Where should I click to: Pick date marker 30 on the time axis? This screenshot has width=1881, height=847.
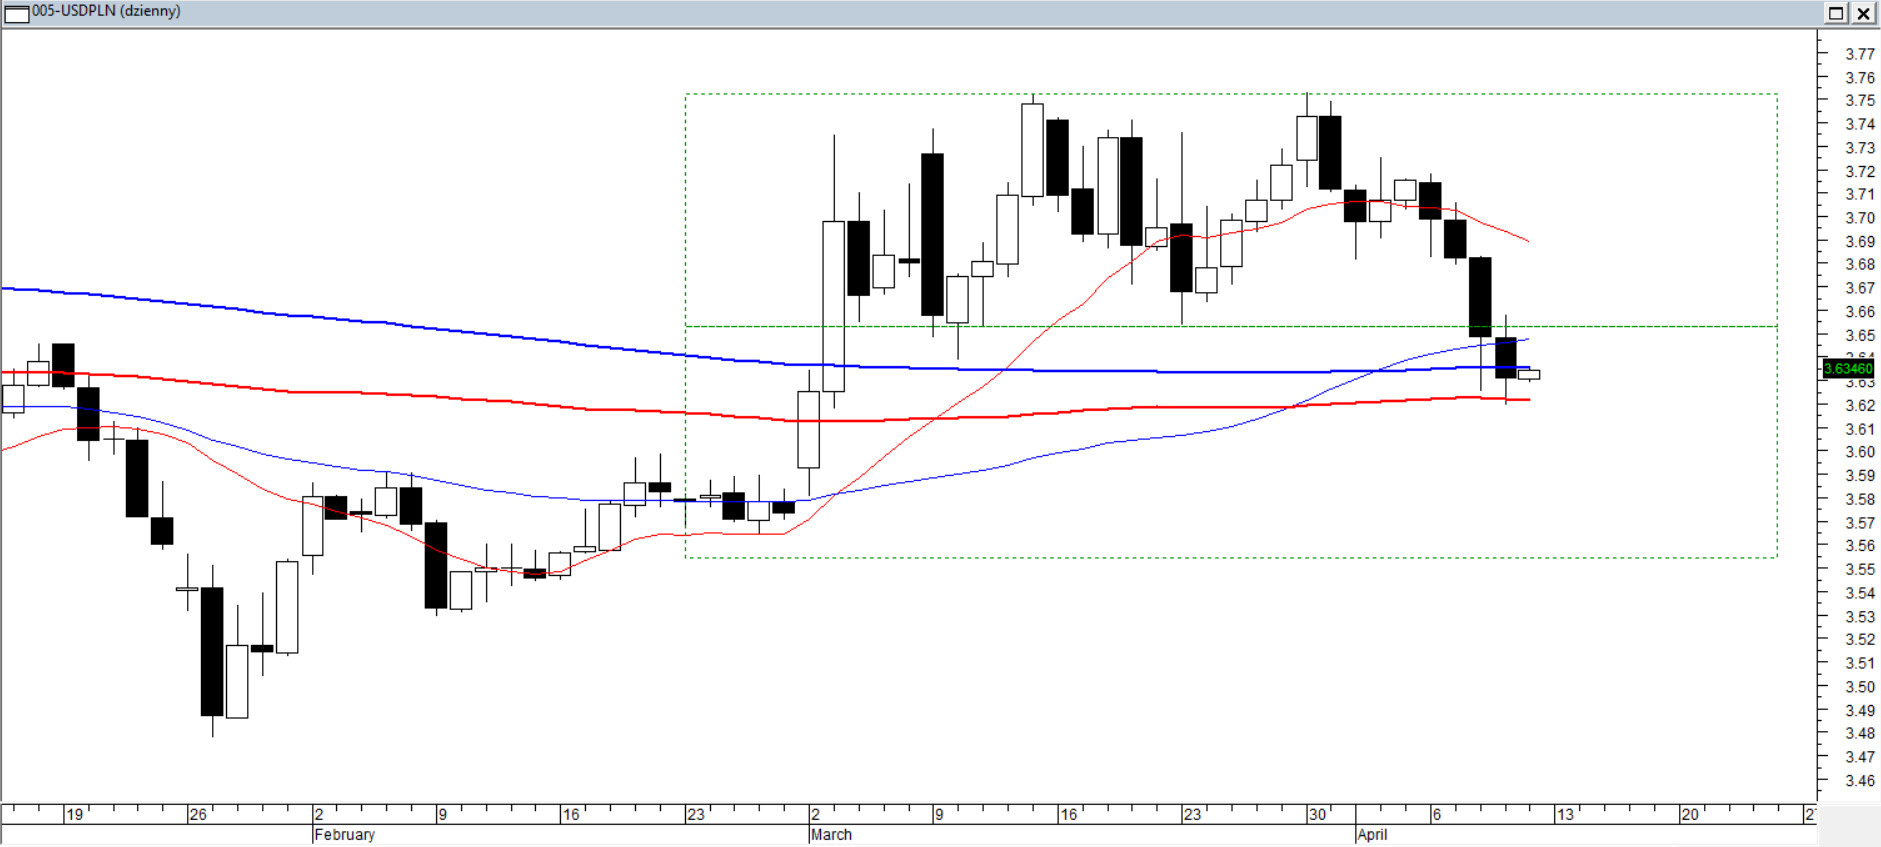click(1317, 815)
